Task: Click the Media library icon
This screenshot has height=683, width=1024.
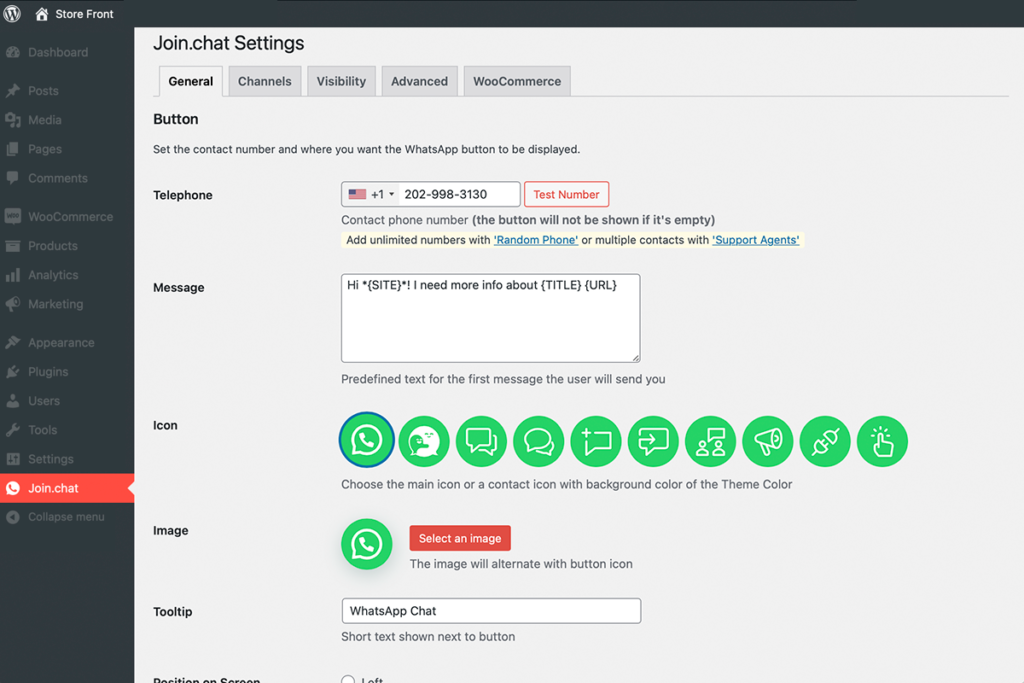Action: tap(12, 120)
